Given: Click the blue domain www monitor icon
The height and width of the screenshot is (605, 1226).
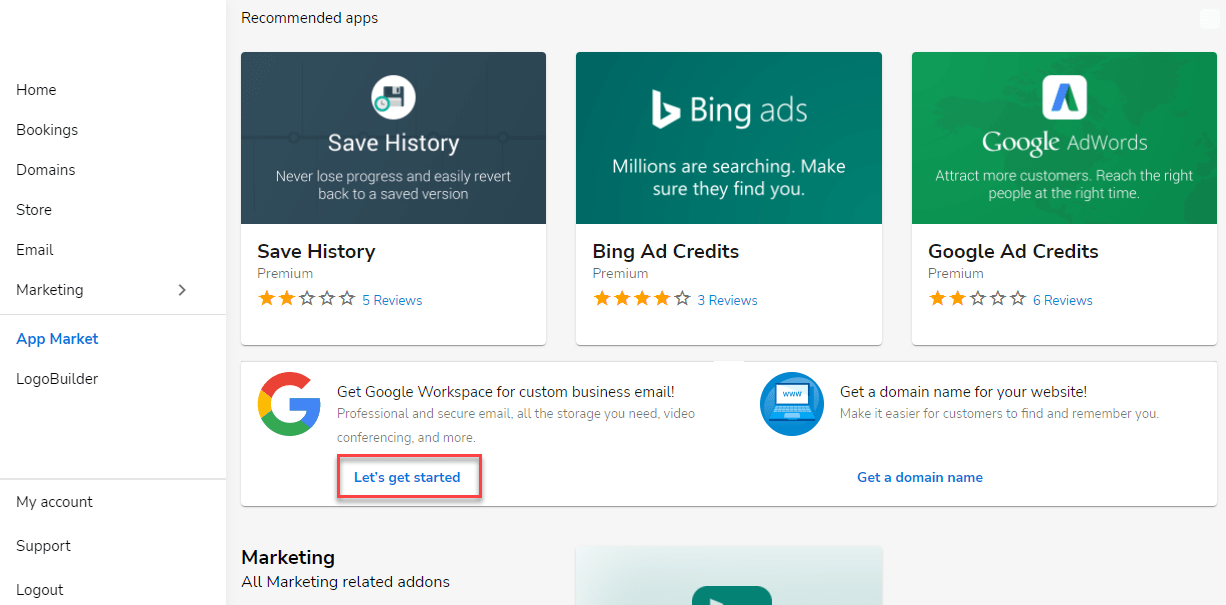Looking at the screenshot, I should coord(792,404).
